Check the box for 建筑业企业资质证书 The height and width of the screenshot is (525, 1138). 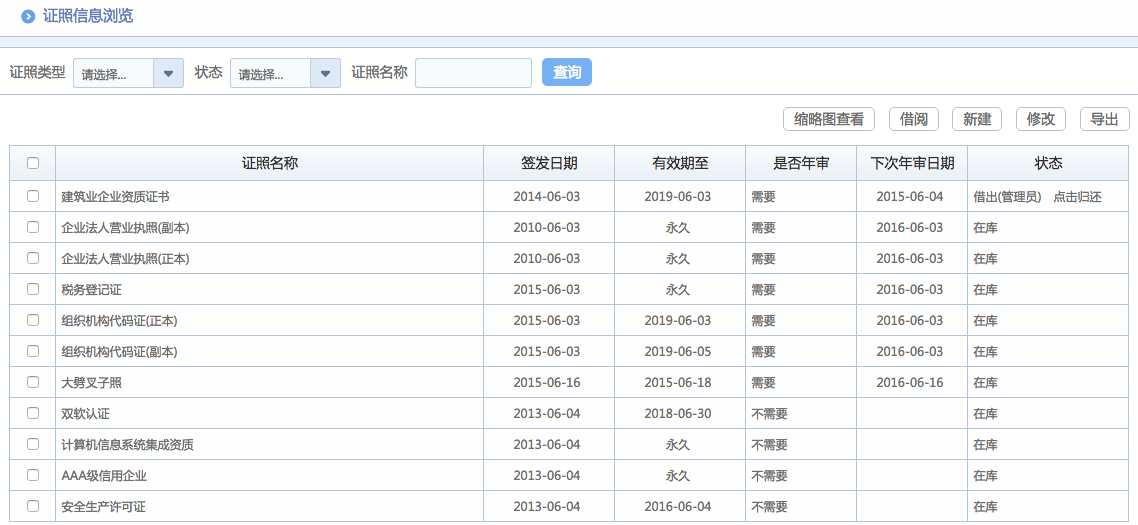coord(33,196)
